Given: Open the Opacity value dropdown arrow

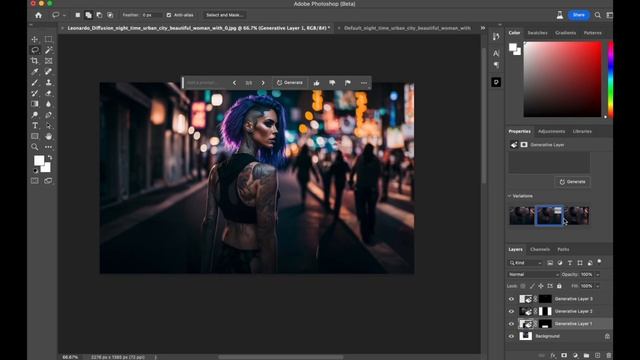Looking at the screenshot, I should pyautogui.click(x=598, y=275).
